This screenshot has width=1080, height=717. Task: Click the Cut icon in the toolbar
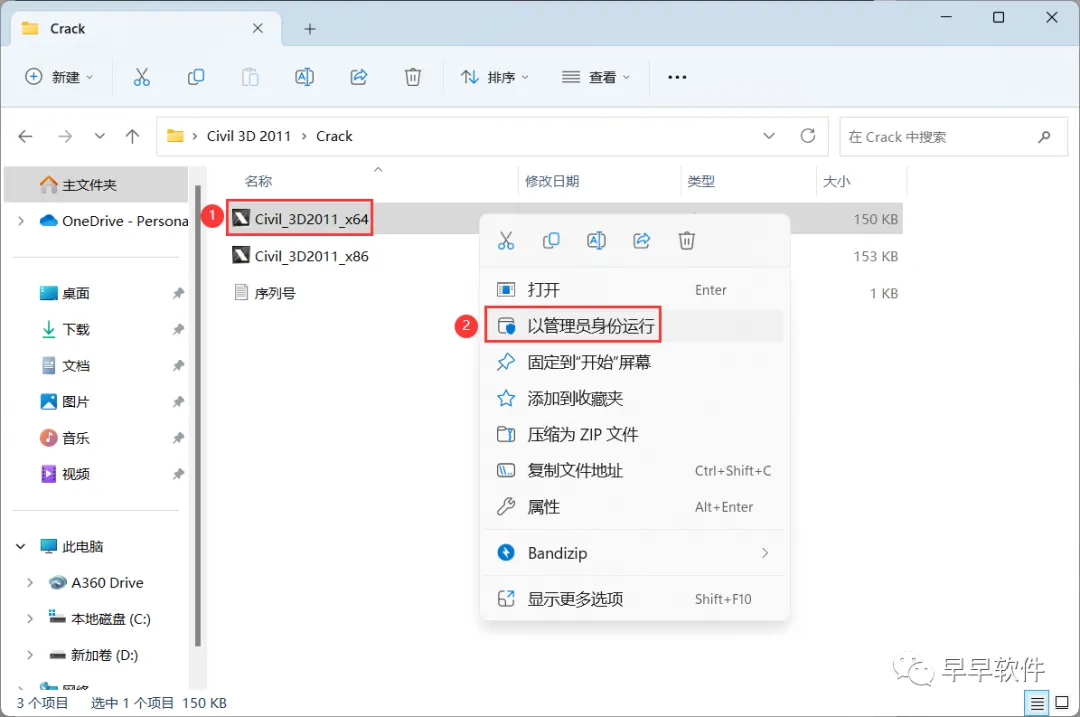point(141,77)
